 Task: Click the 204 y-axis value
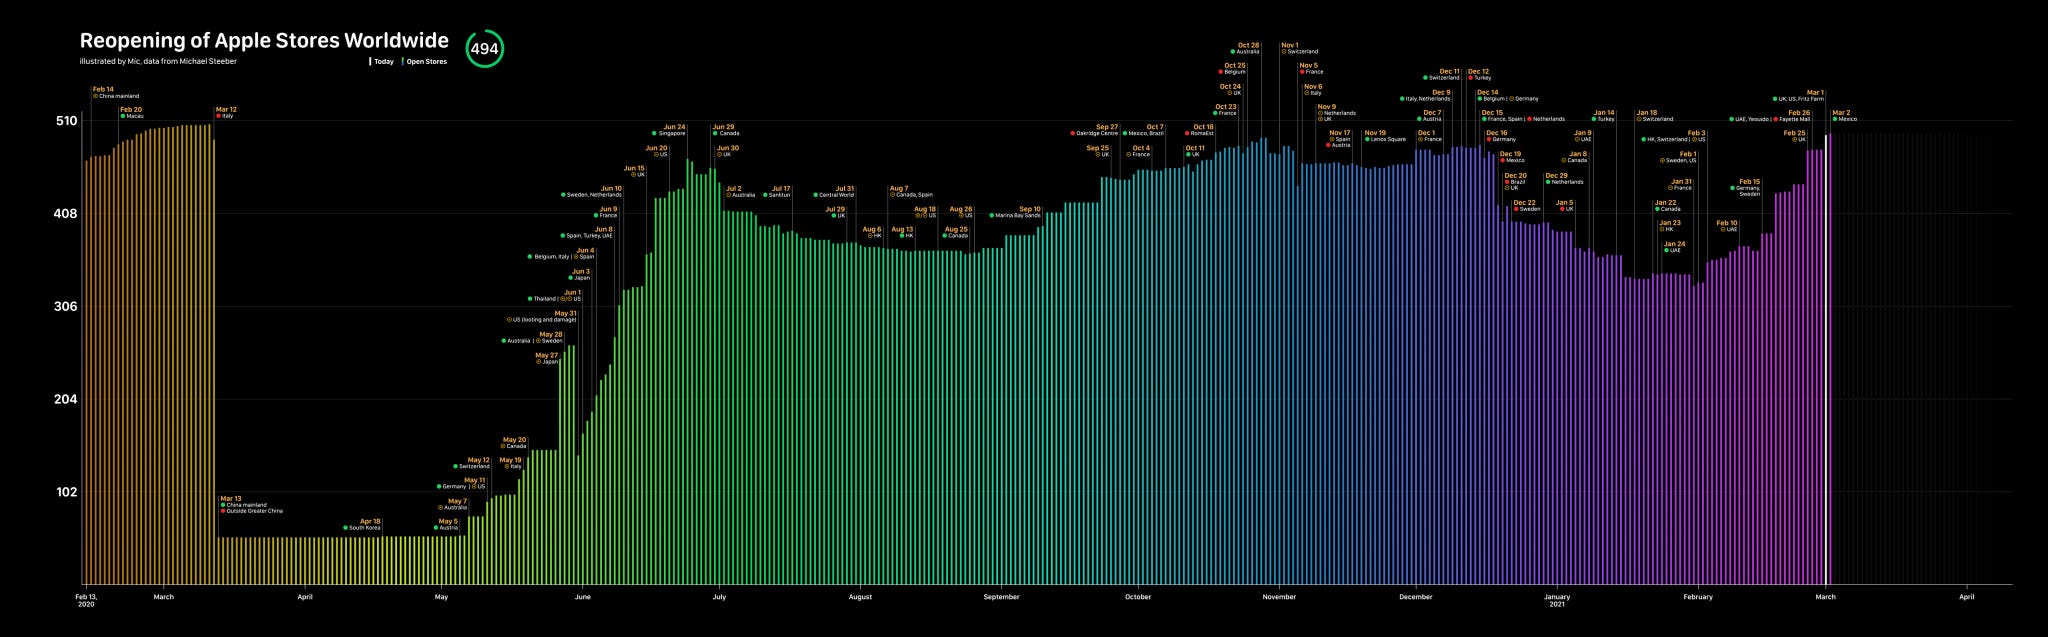click(66, 399)
